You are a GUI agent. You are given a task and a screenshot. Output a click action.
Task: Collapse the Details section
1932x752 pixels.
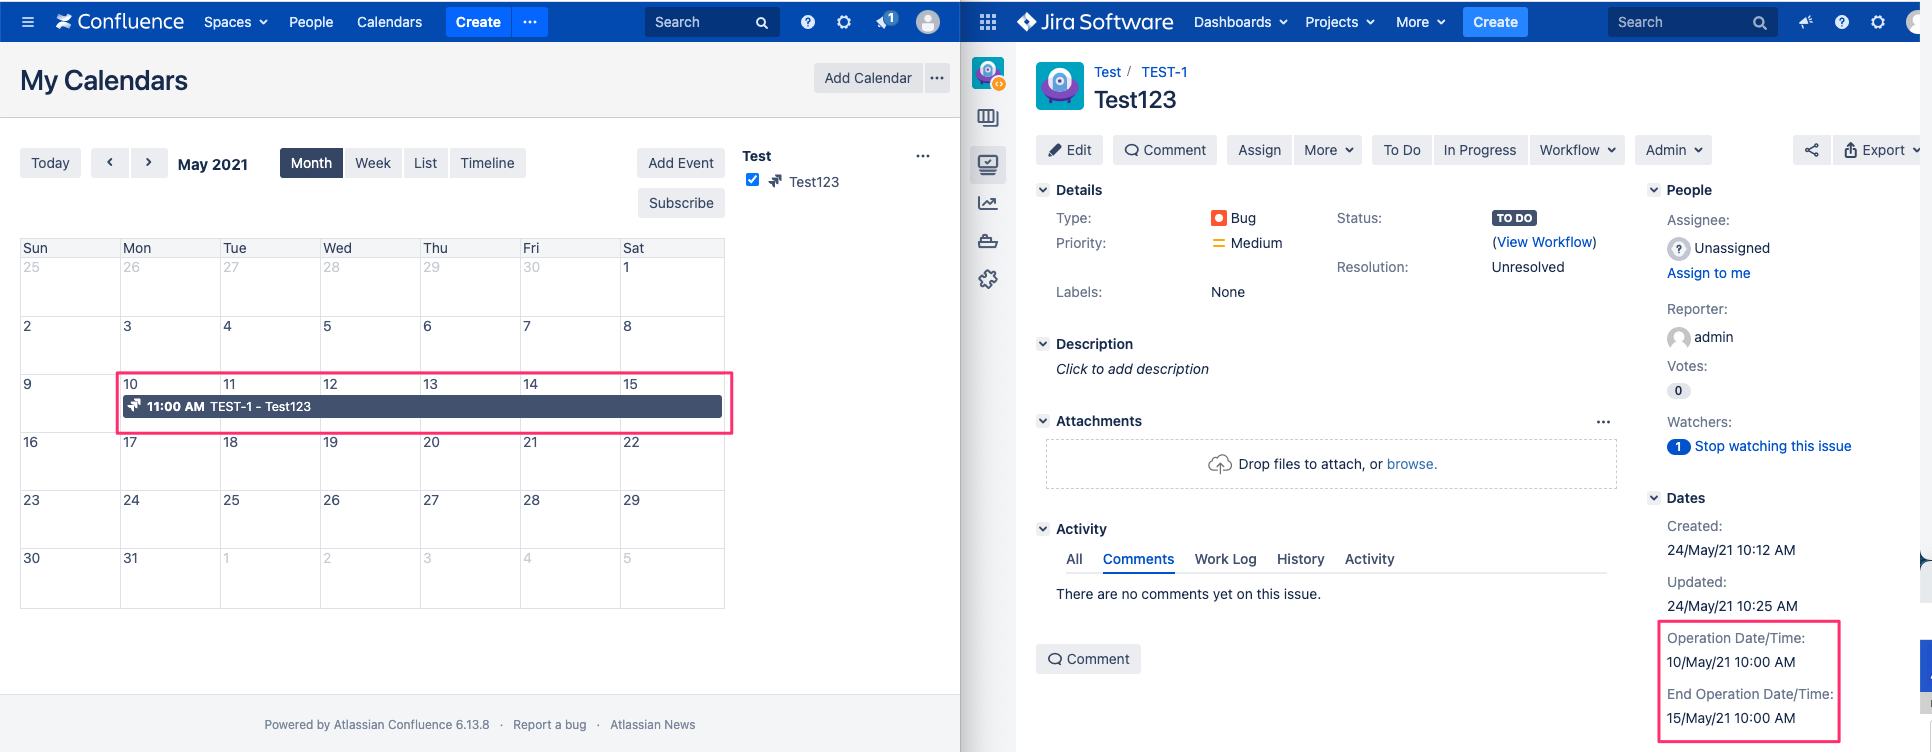coord(1043,190)
